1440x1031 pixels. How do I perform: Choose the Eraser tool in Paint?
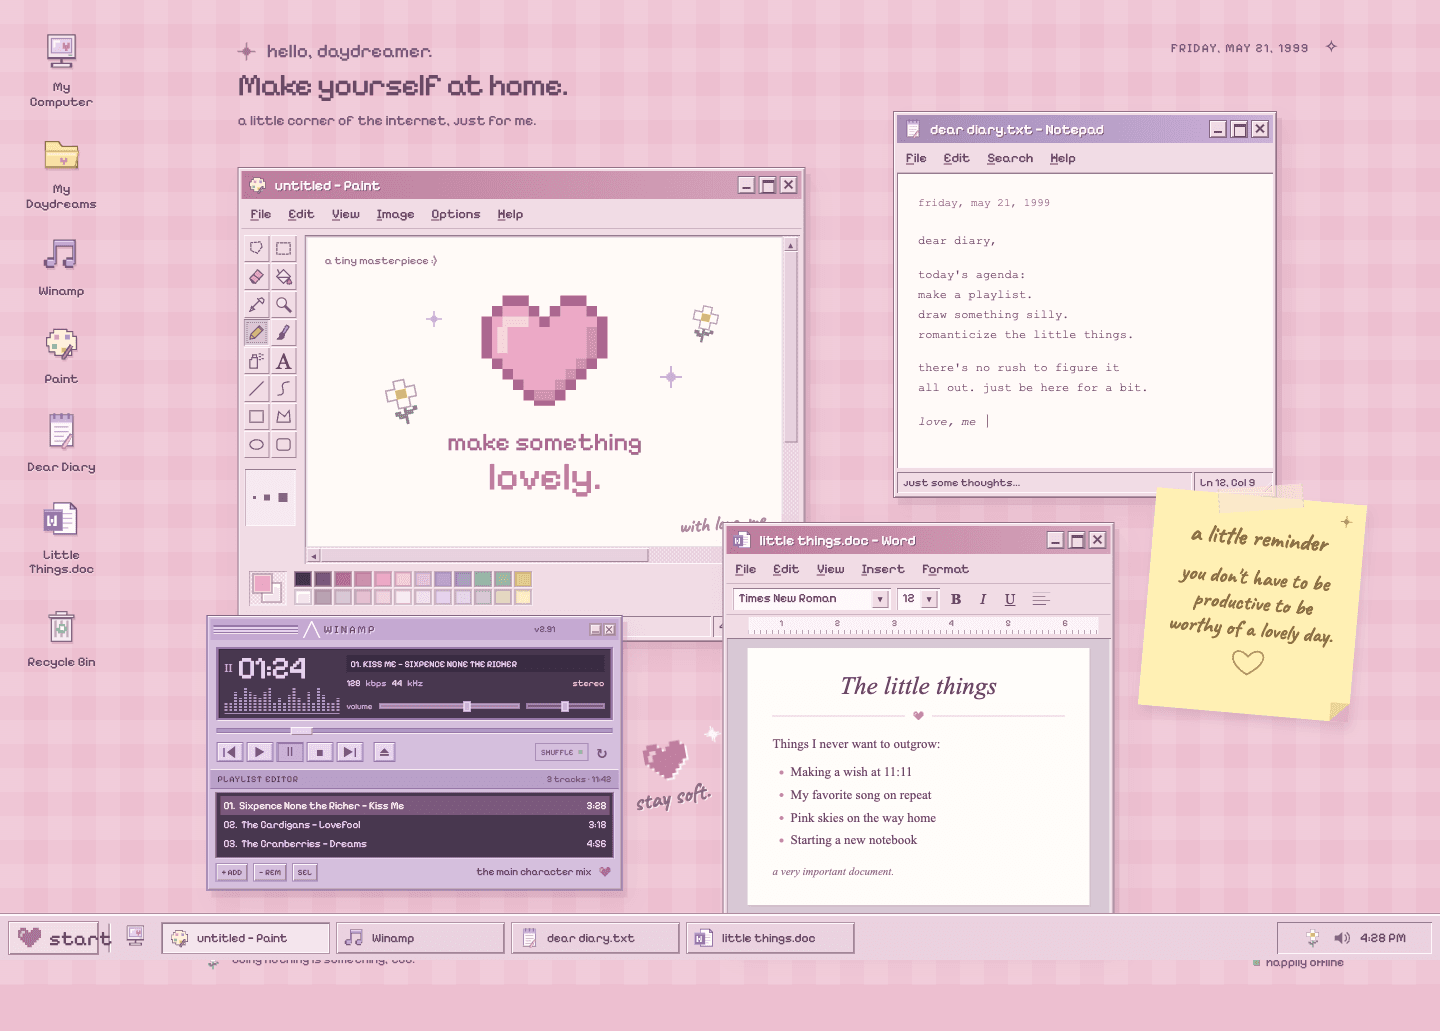tap(257, 276)
